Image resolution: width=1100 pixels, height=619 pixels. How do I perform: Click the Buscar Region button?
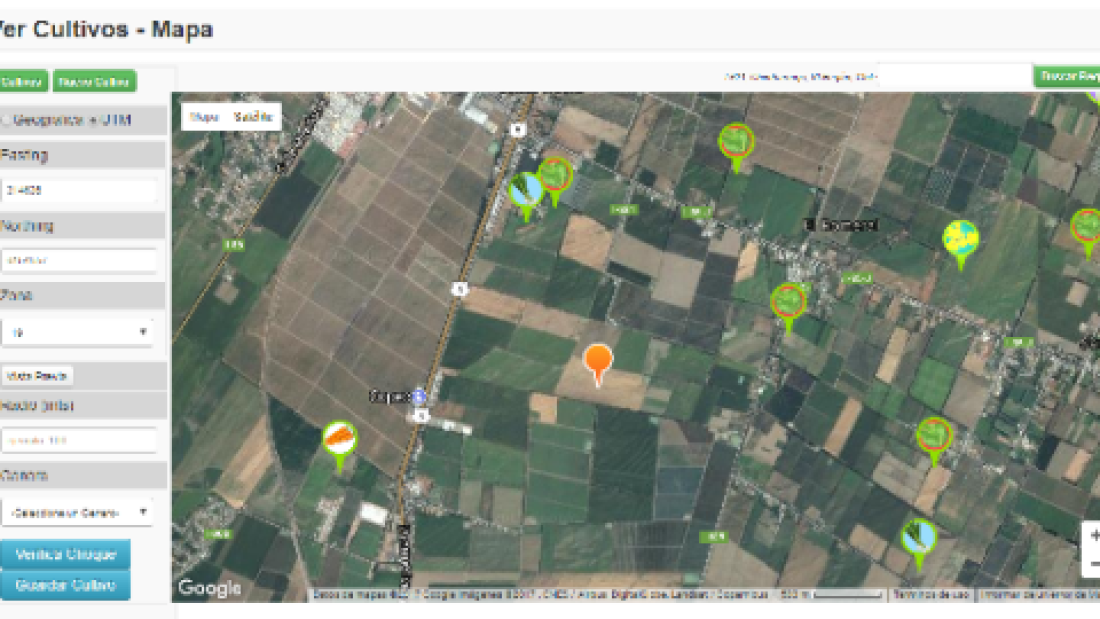pos(1067,76)
